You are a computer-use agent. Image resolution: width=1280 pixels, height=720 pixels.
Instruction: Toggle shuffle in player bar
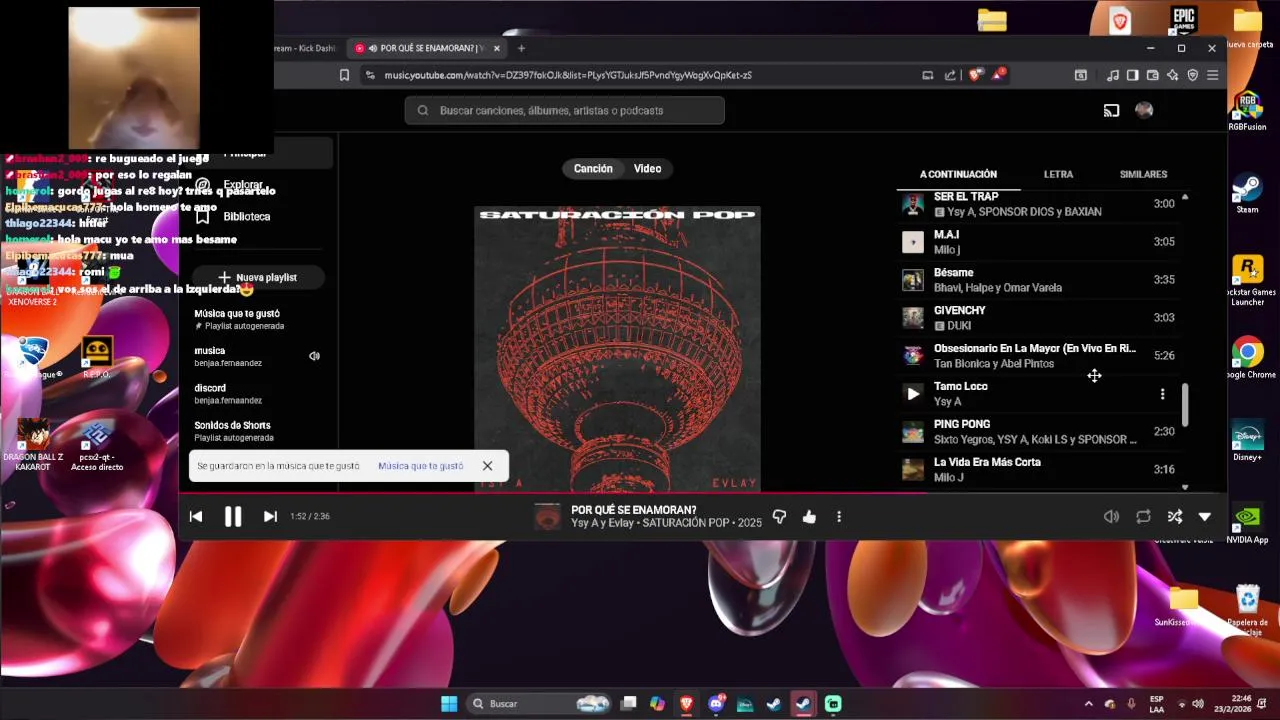pyautogui.click(x=1175, y=516)
